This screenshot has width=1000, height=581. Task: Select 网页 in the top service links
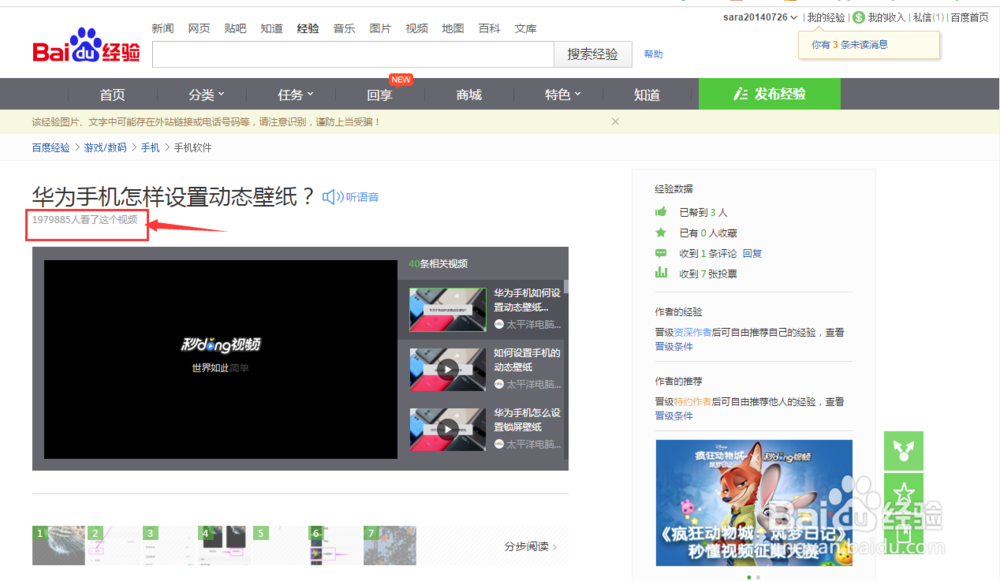199,28
